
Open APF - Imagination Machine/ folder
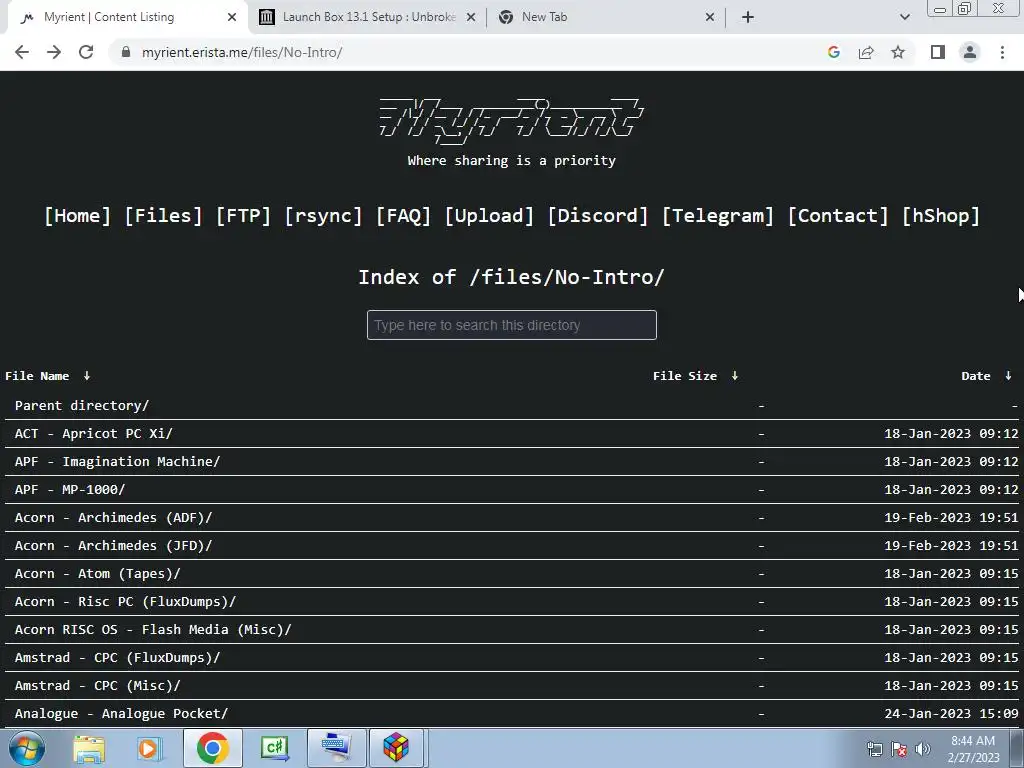[118, 462]
